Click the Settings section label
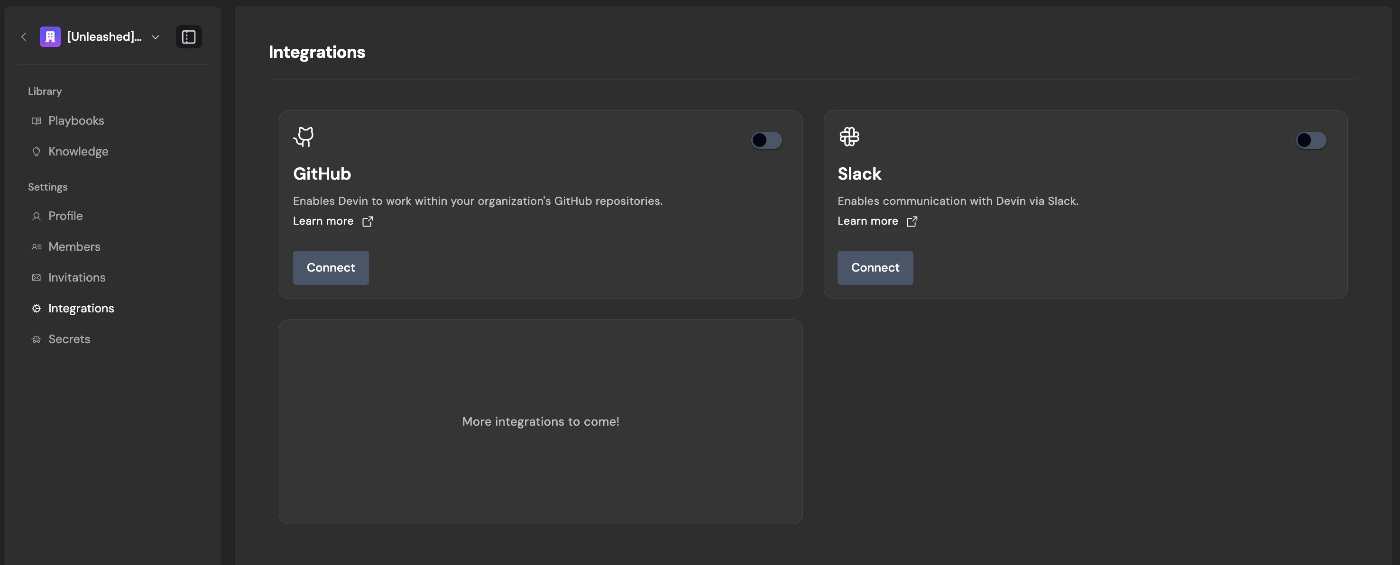Image resolution: width=1400 pixels, height=565 pixels. coord(48,187)
